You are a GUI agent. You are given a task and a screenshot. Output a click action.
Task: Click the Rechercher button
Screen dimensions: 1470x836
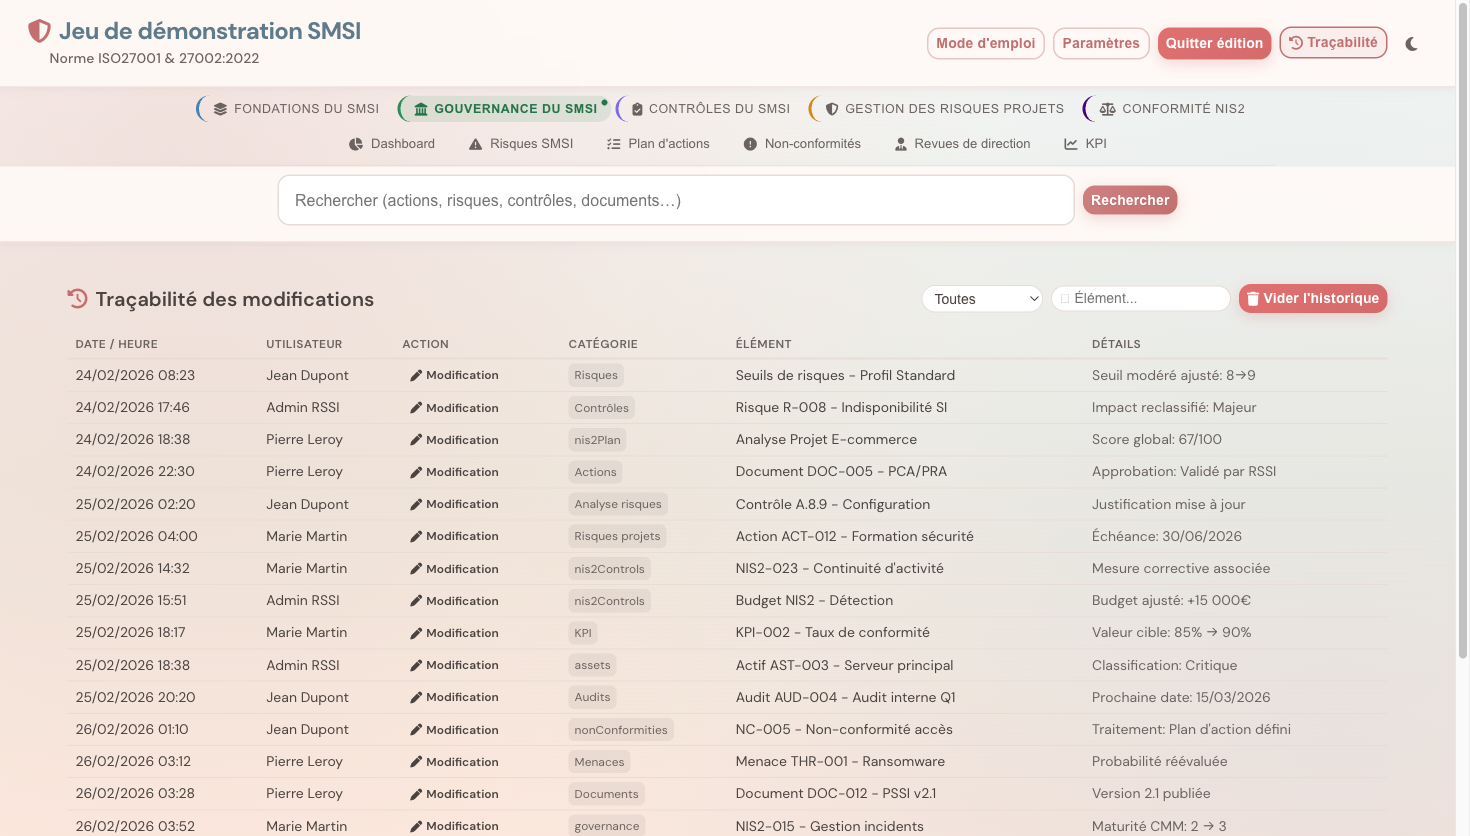[1129, 200]
